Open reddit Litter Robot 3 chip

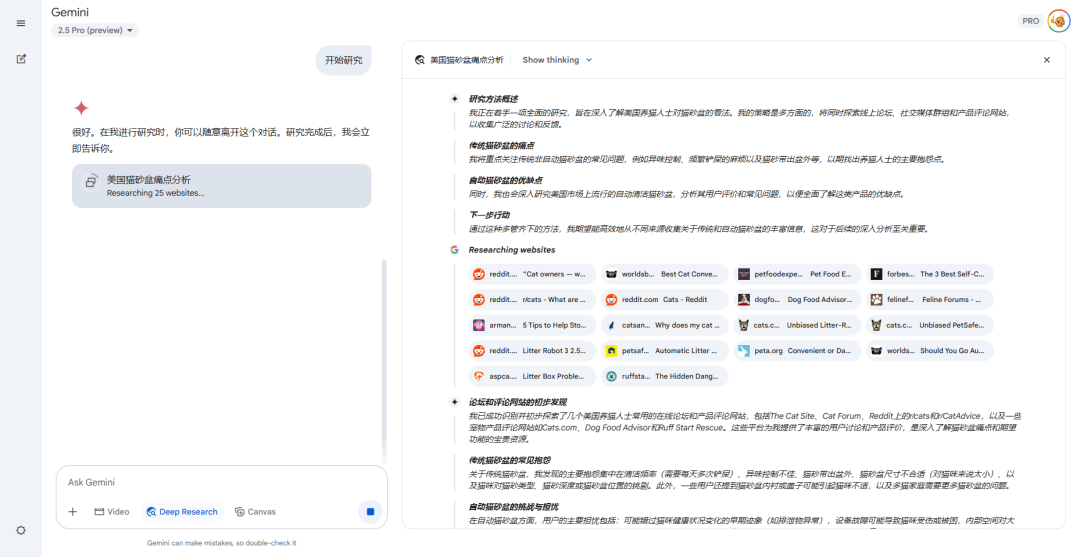coord(532,350)
